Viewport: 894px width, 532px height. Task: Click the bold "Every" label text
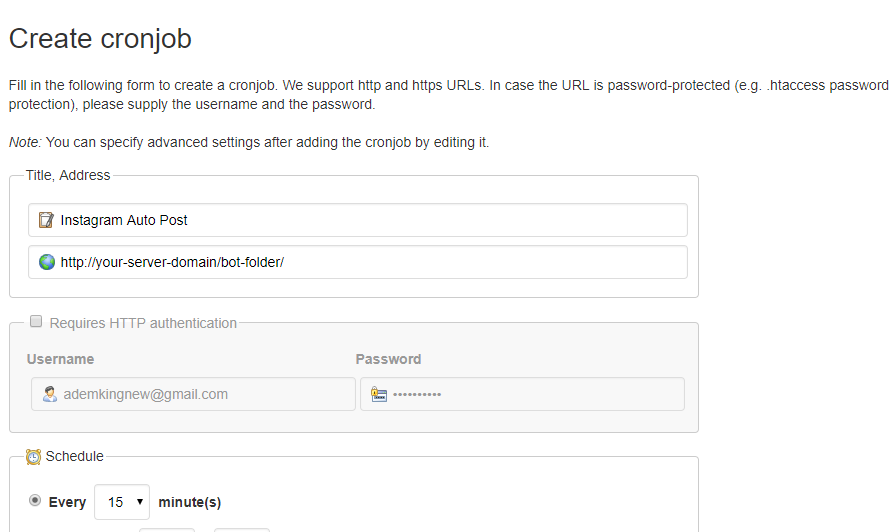coord(68,502)
